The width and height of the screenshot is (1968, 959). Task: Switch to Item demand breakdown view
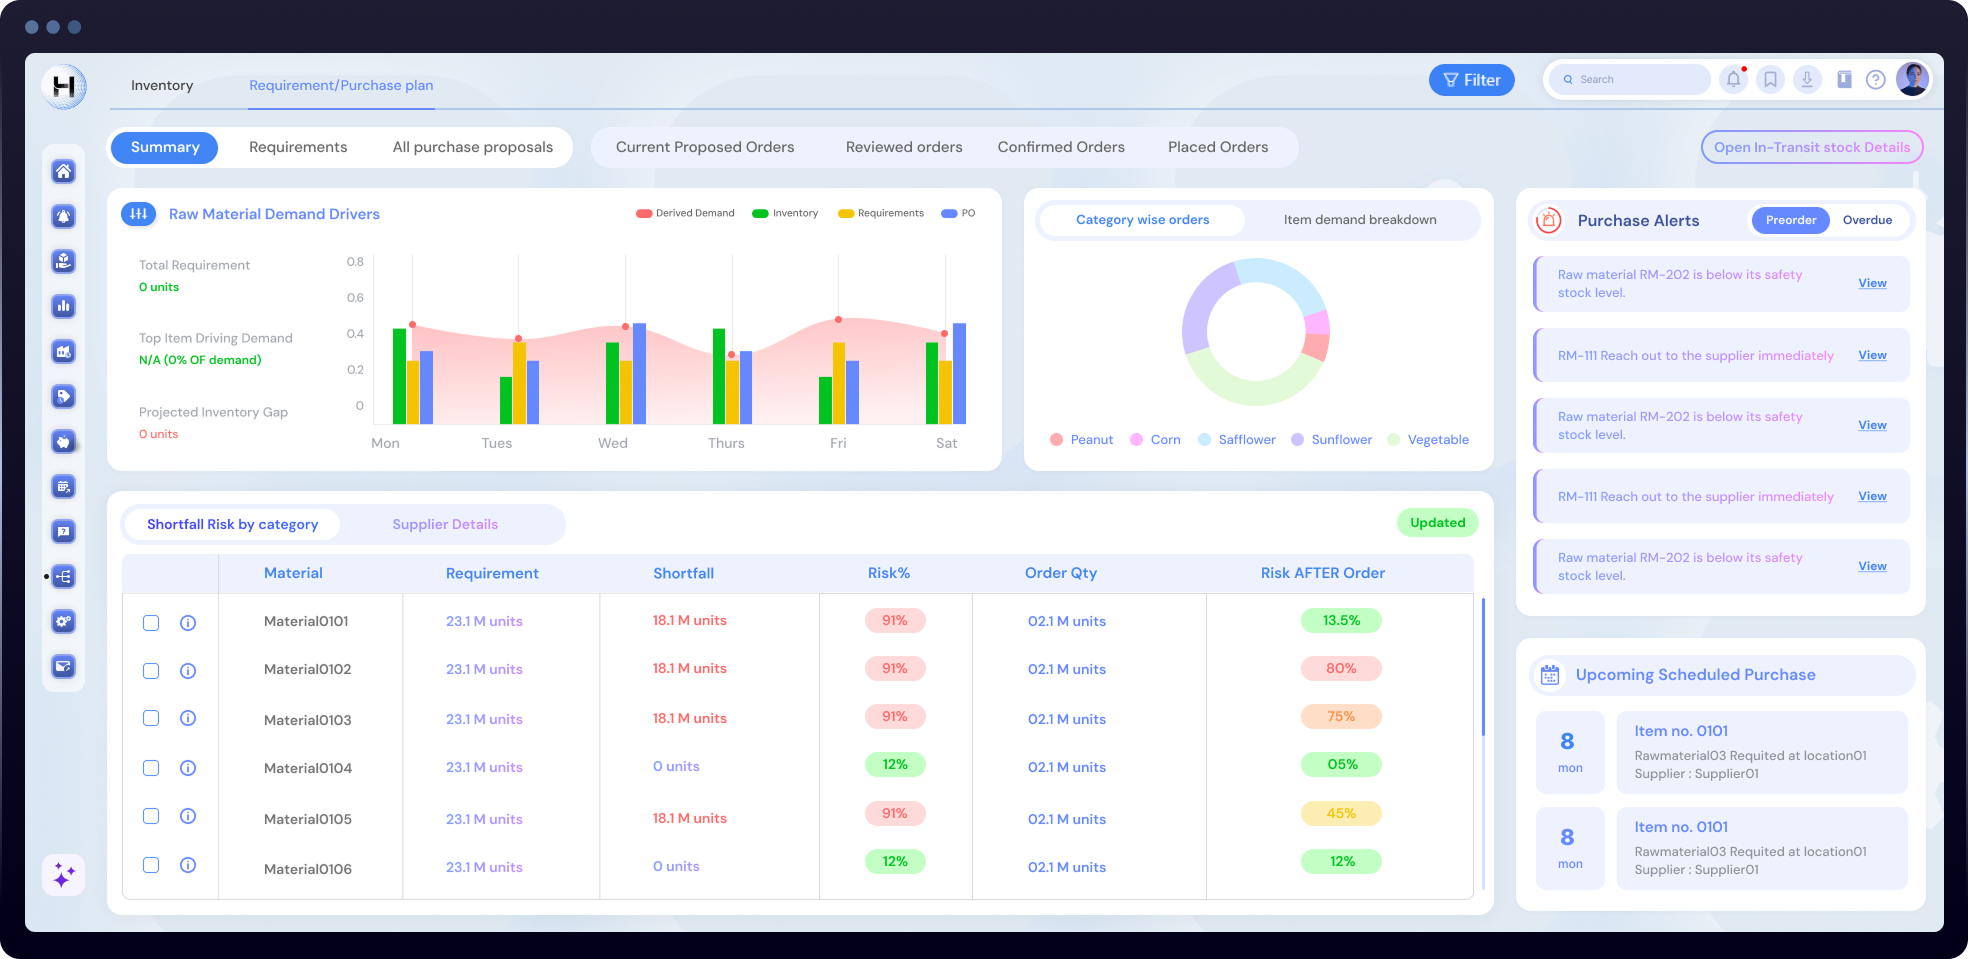(x=1359, y=219)
